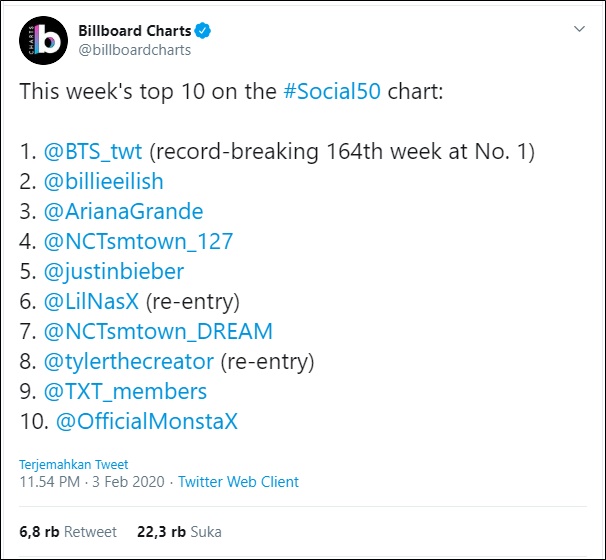This screenshot has height=560, width=606.
Task: Click the @OfficialMonstaX mention
Action: (147, 422)
